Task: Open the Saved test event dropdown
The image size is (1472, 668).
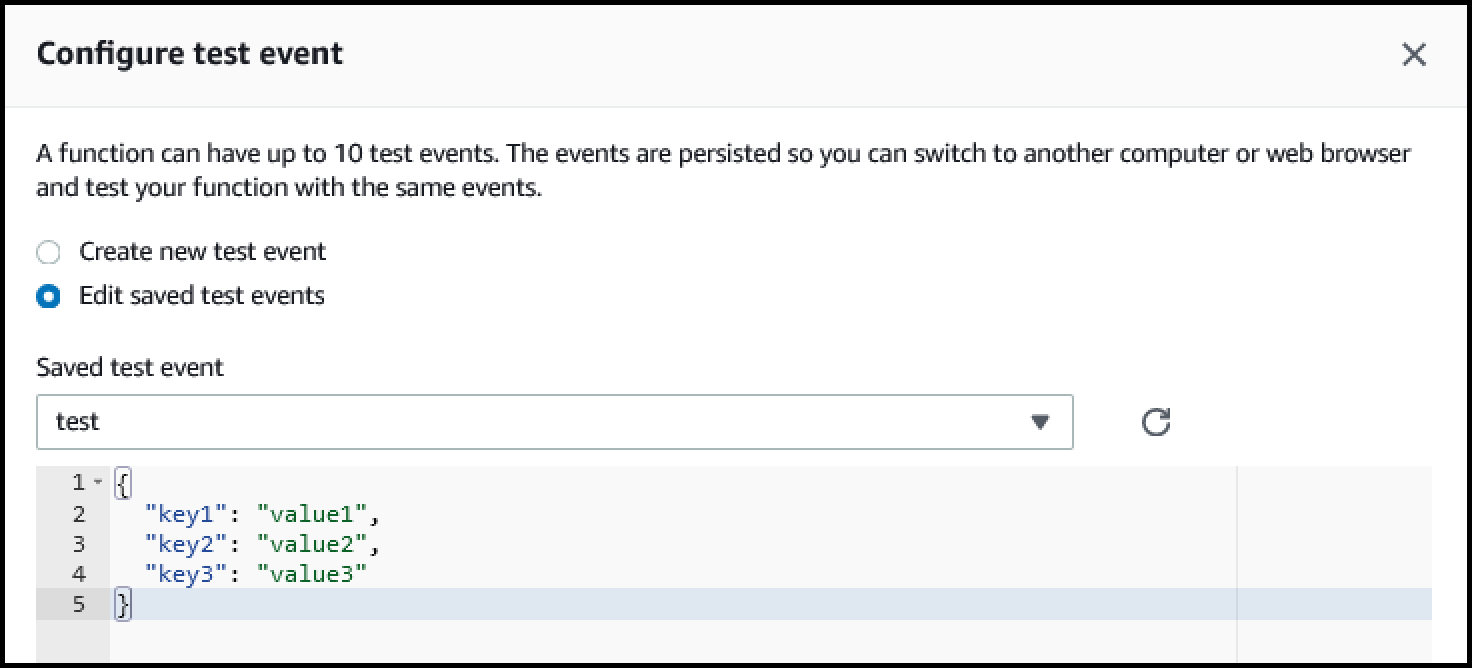Action: click(x=555, y=422)
